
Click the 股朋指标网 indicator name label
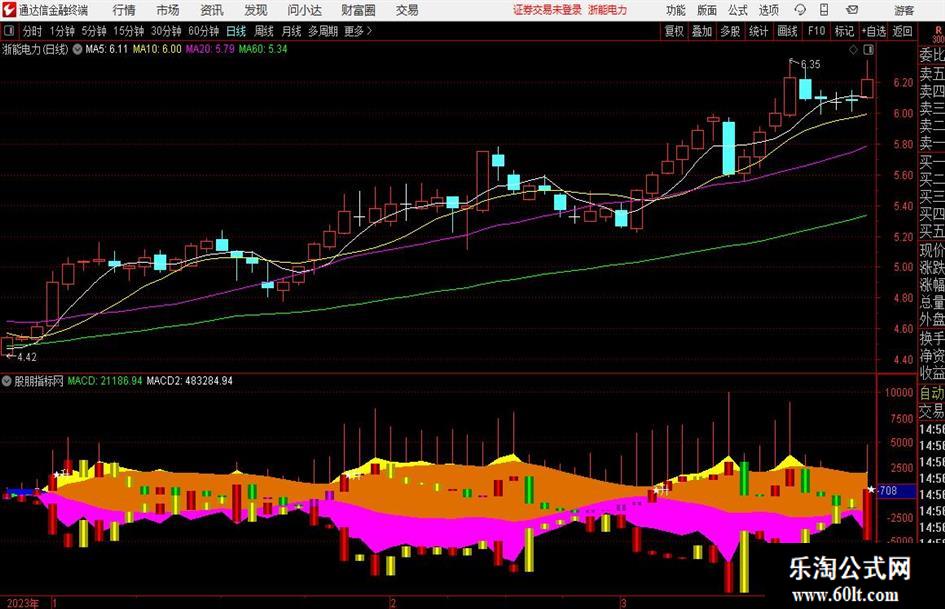coord(39,381)
